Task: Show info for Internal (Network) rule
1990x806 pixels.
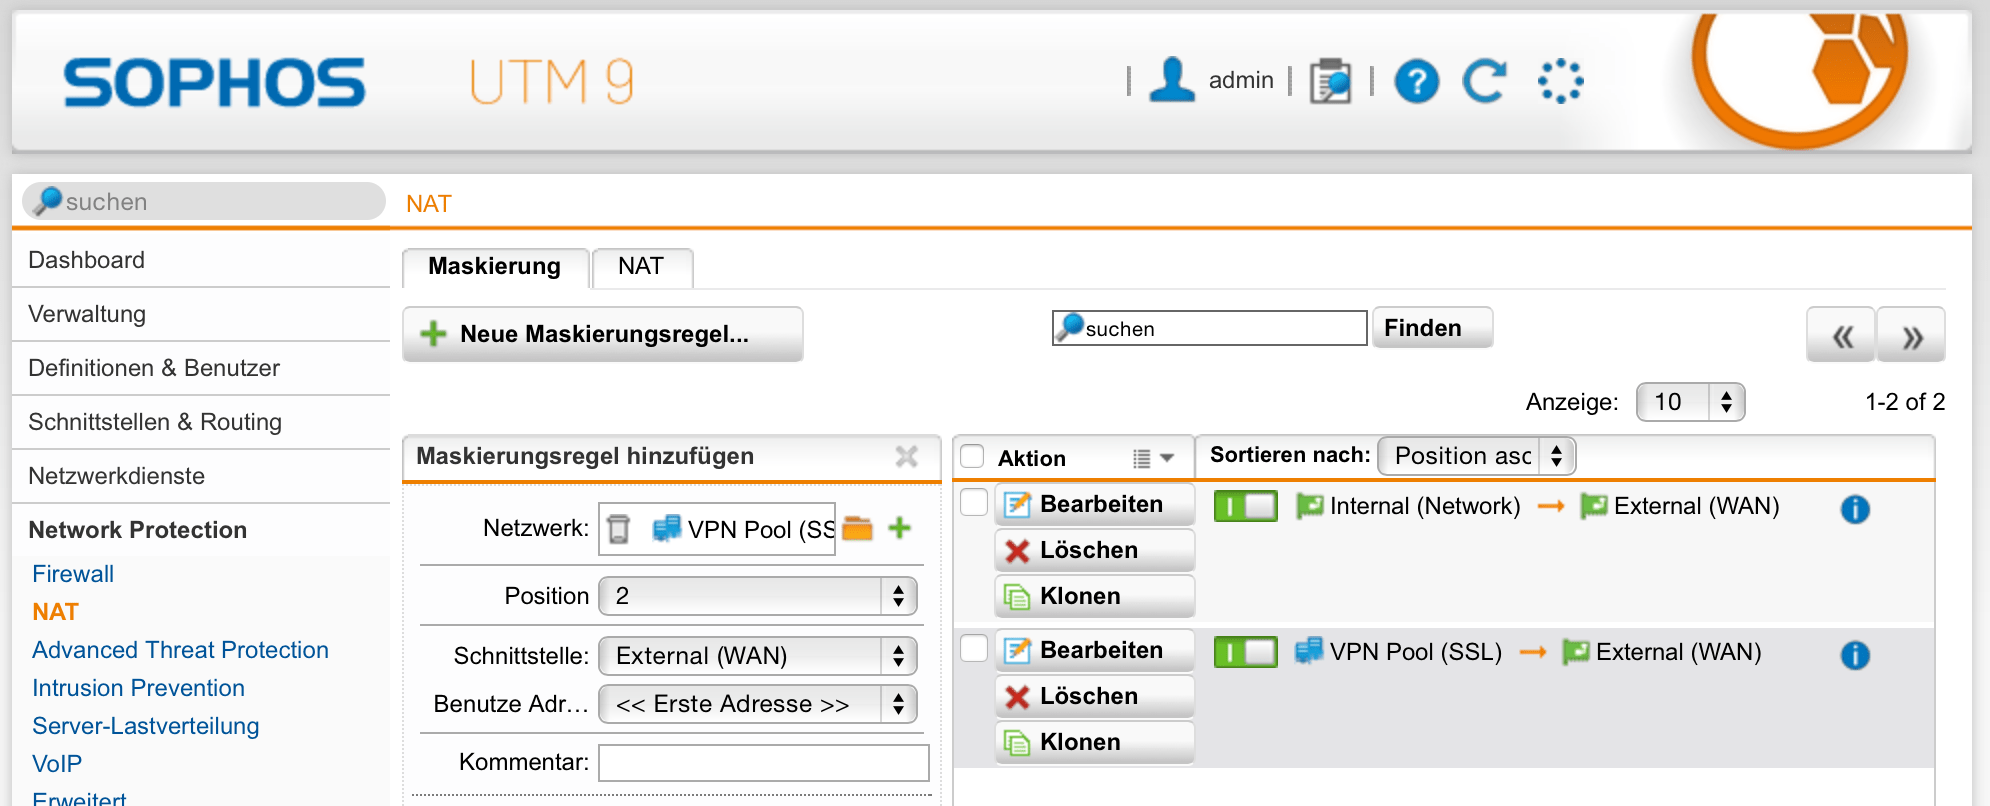Action: click(x=1855, y=509)
